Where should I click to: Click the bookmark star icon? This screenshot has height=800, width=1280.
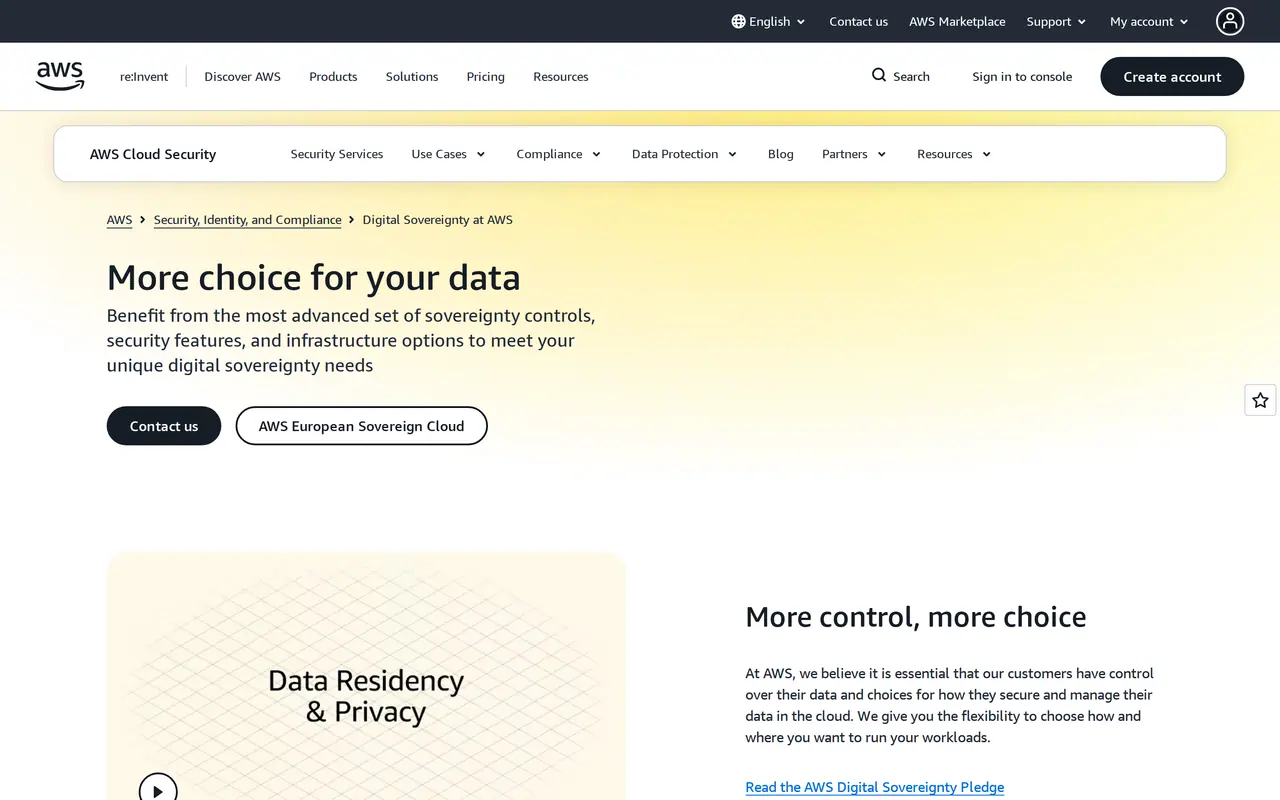pos(1260,400)
